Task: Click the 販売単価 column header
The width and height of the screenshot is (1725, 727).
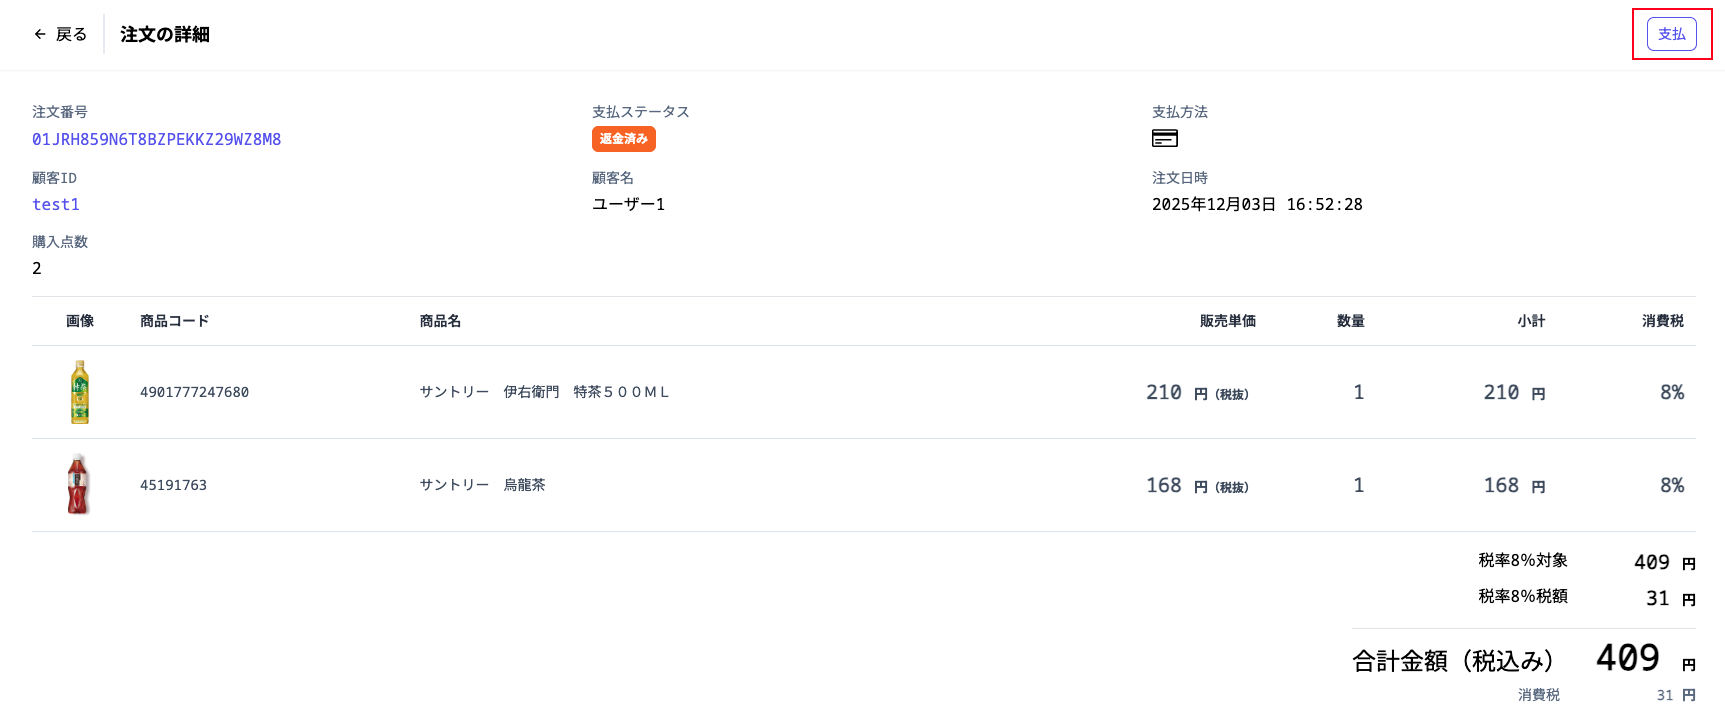Action: [x=1228, y=321]
